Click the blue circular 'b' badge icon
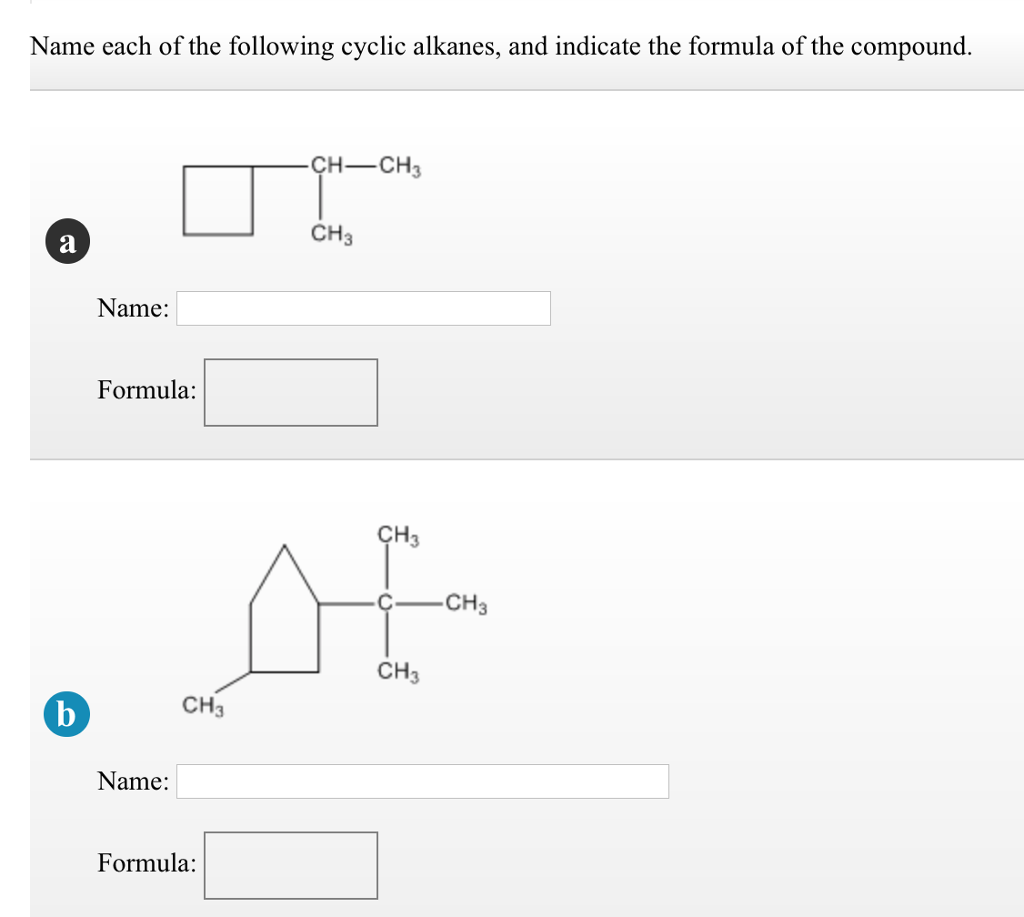 [x=66, y=714]
